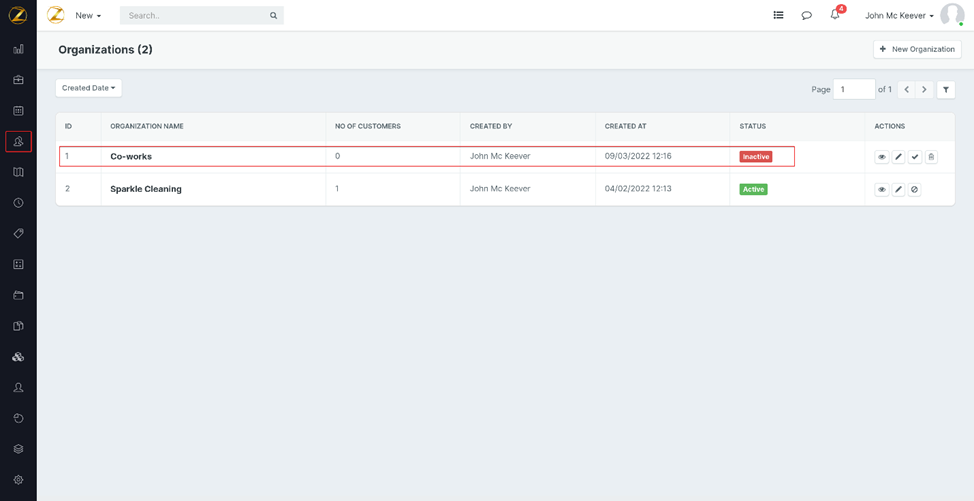974x501 pixels.
Task: Click the user avatar picture
Action: pyautogui.click(x=952, y=15)
